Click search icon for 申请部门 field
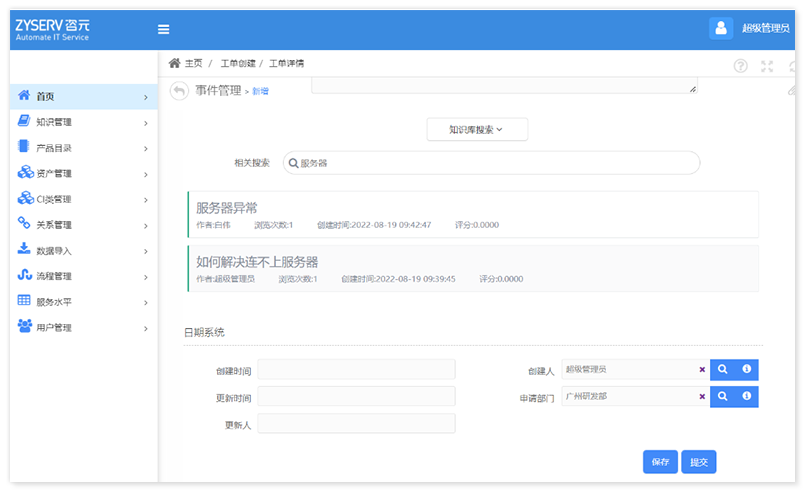 [x=722, y=396]
